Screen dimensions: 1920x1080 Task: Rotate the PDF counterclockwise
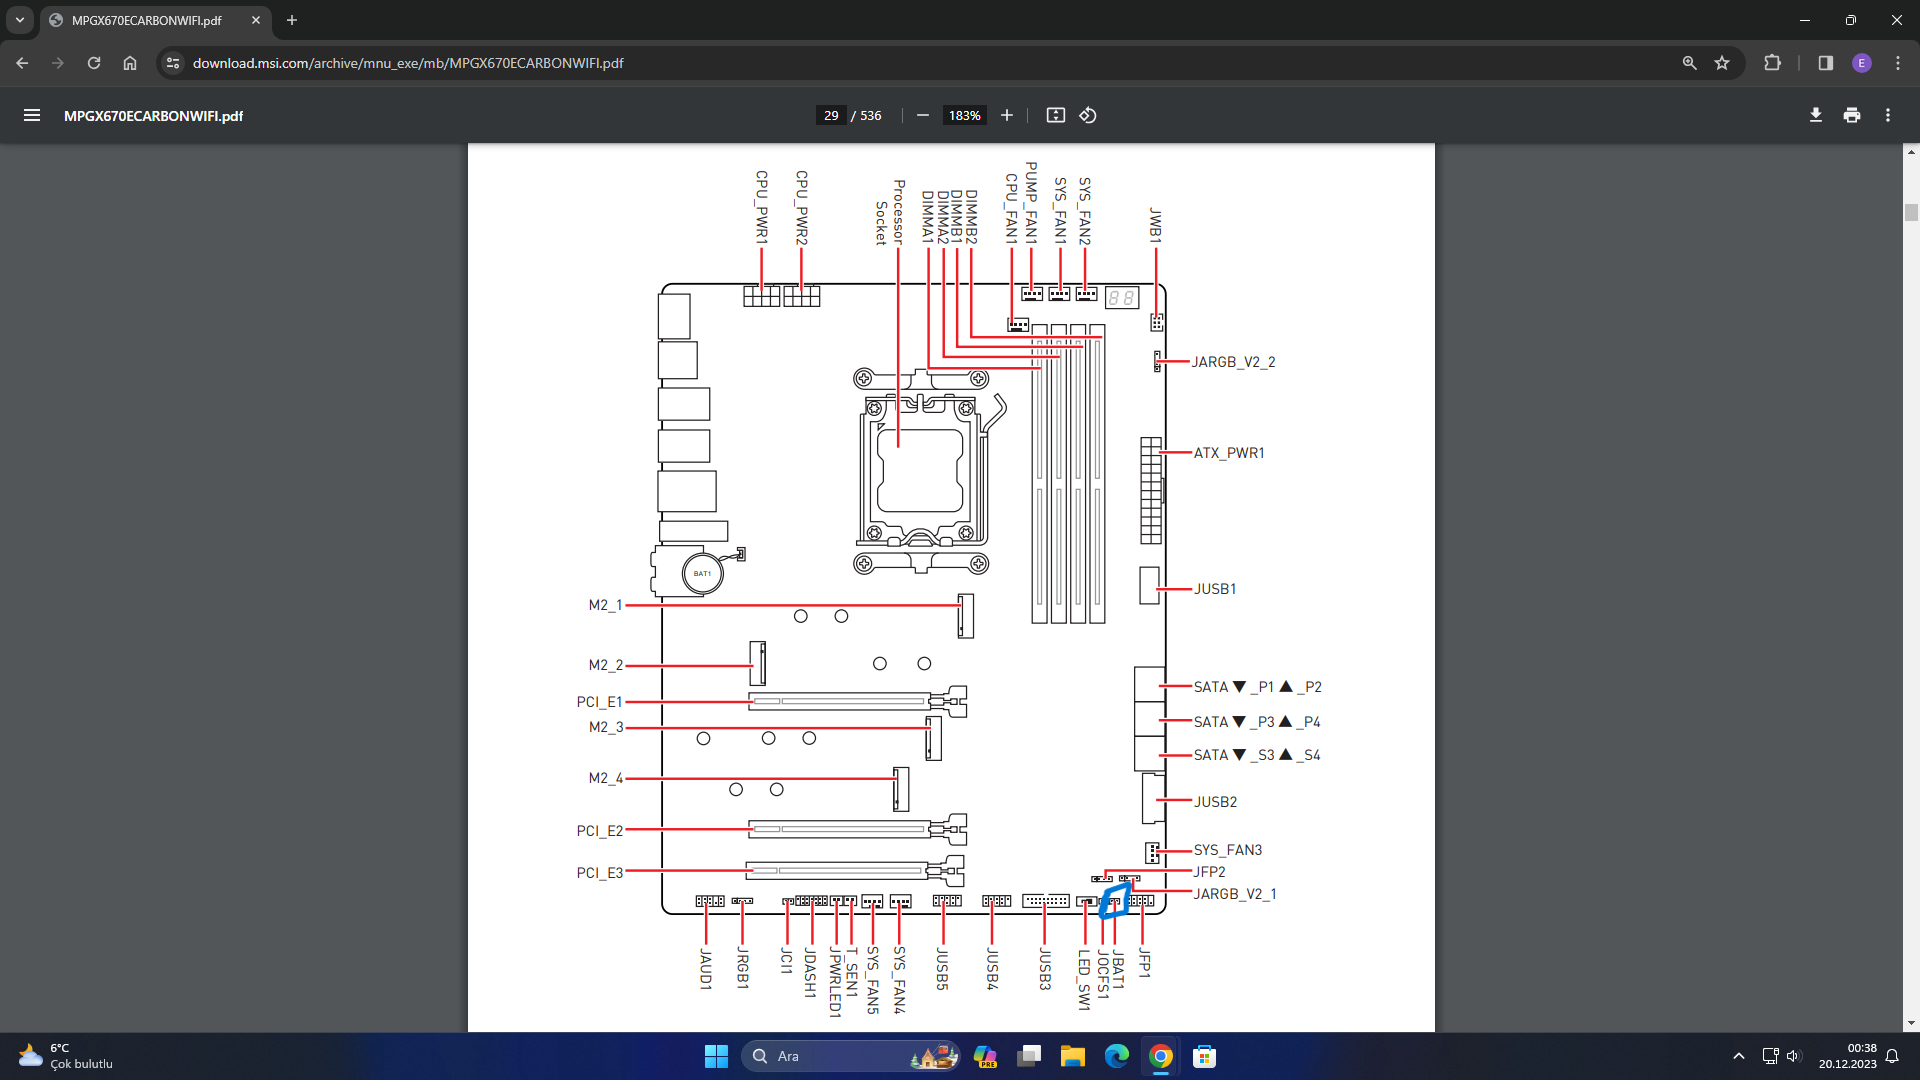click(1088, 116)
